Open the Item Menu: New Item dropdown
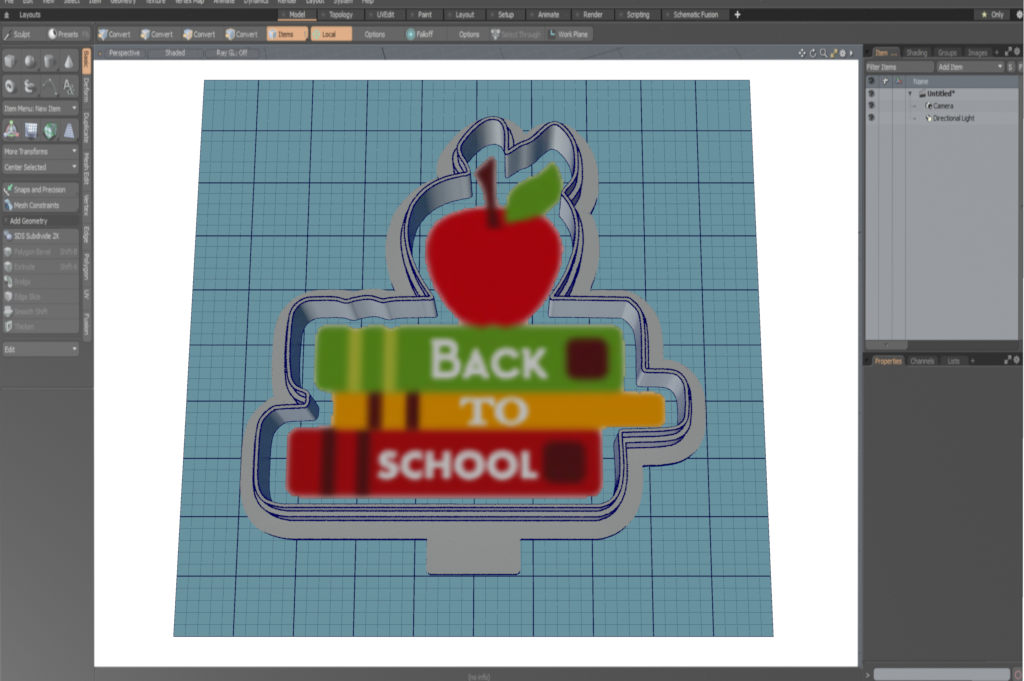 [x=40, y=108]
